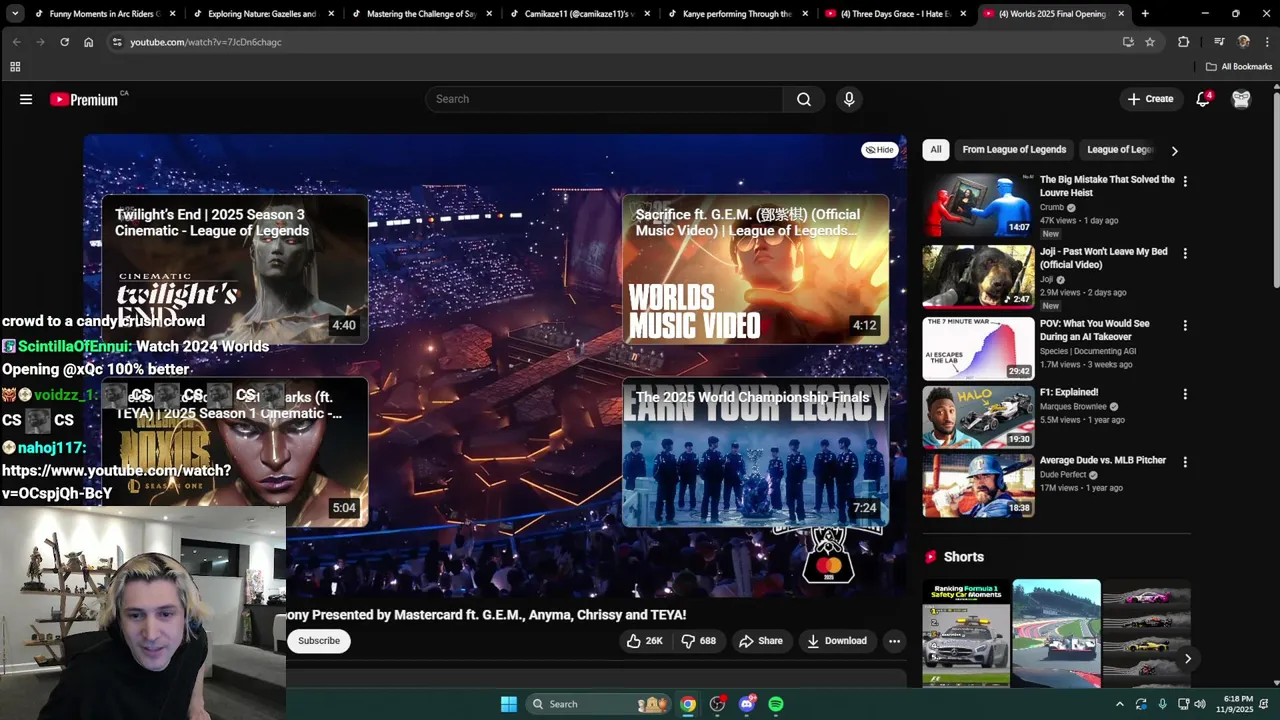Viewport: 1280px width, 720px height.
Task: Open Discord from the taskbar
Action: click(746, 704)
